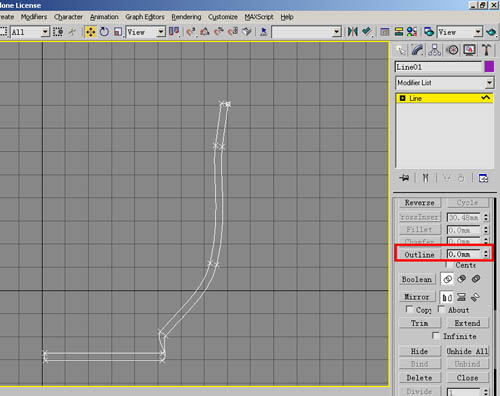Open the Schematic View icon

click(399, 32)
